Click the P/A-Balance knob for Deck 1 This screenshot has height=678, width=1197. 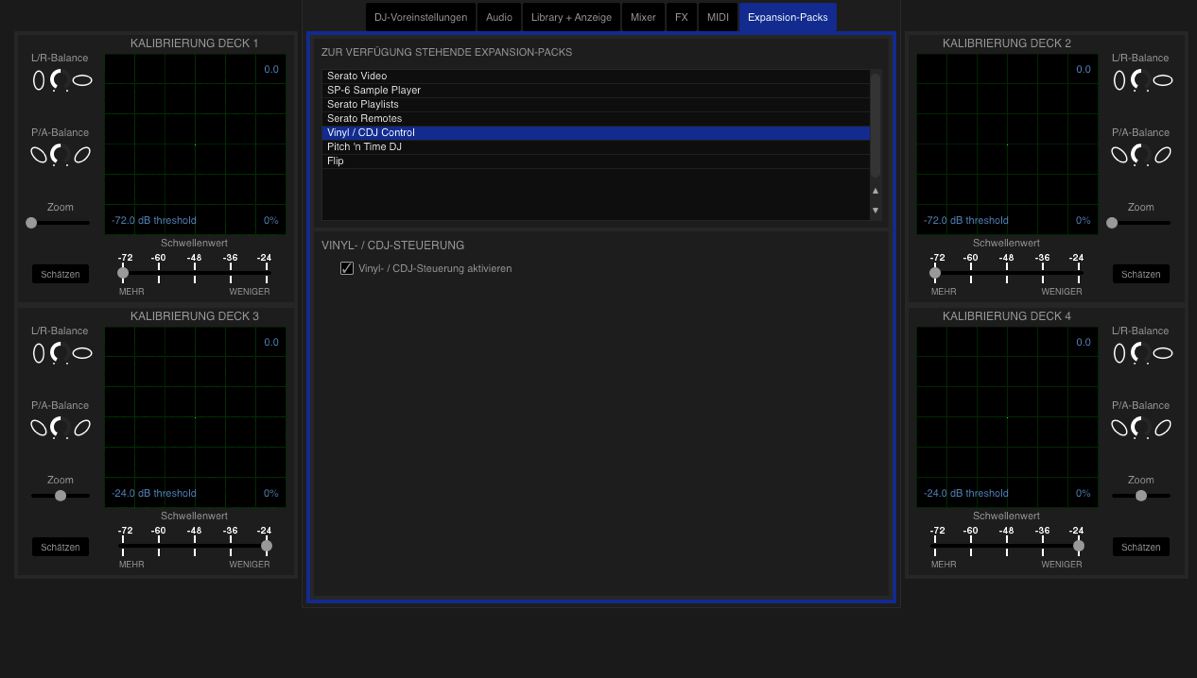click(x=60, y=154)
